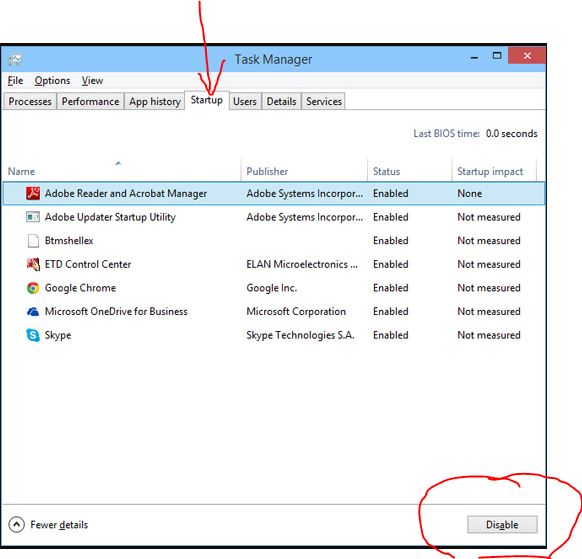Screen dimensions: 582x559
Task: Minimize the Task Manager window
Action: 474,57
